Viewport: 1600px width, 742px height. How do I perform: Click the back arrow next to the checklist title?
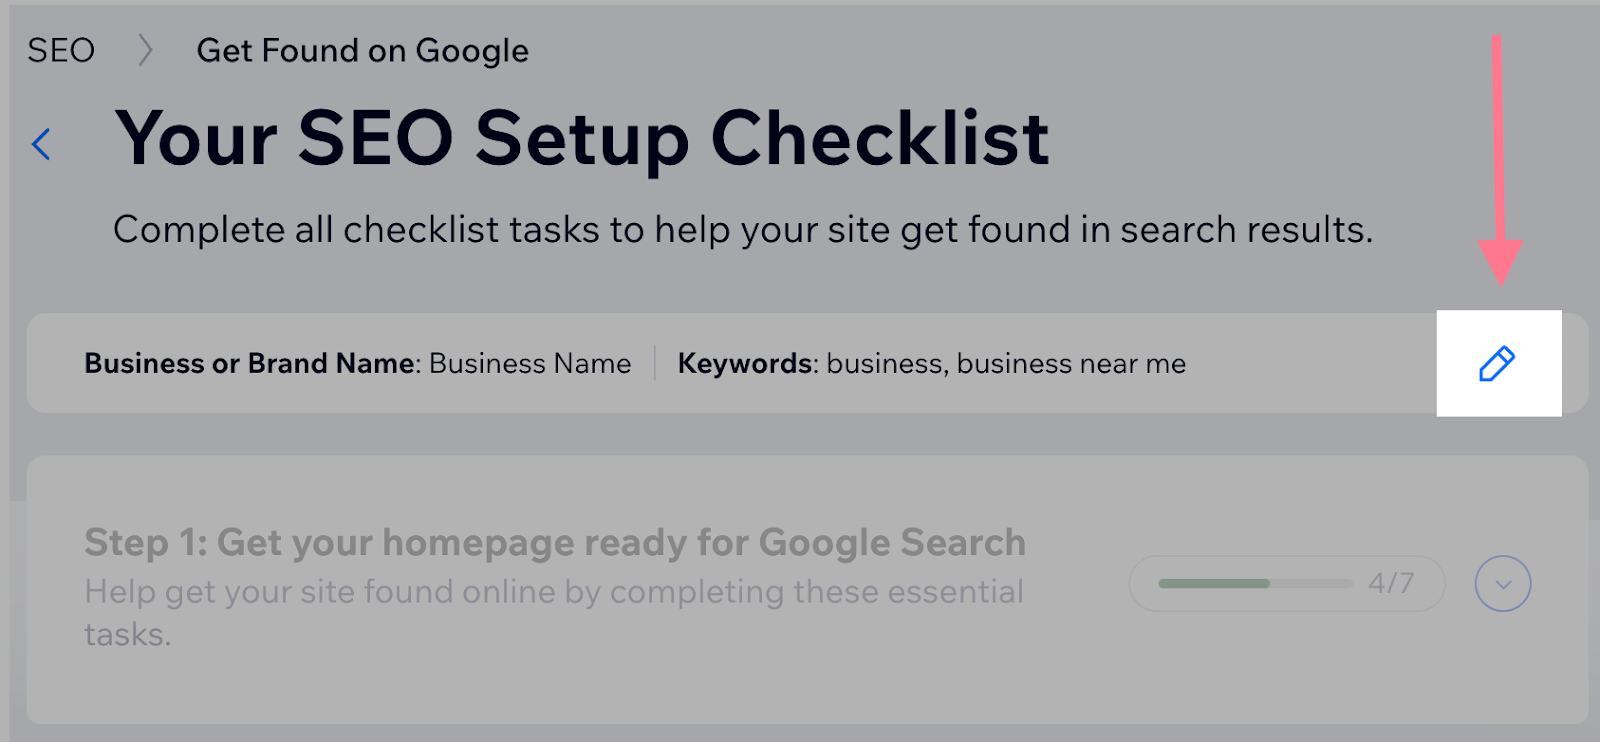pos(40,144)
